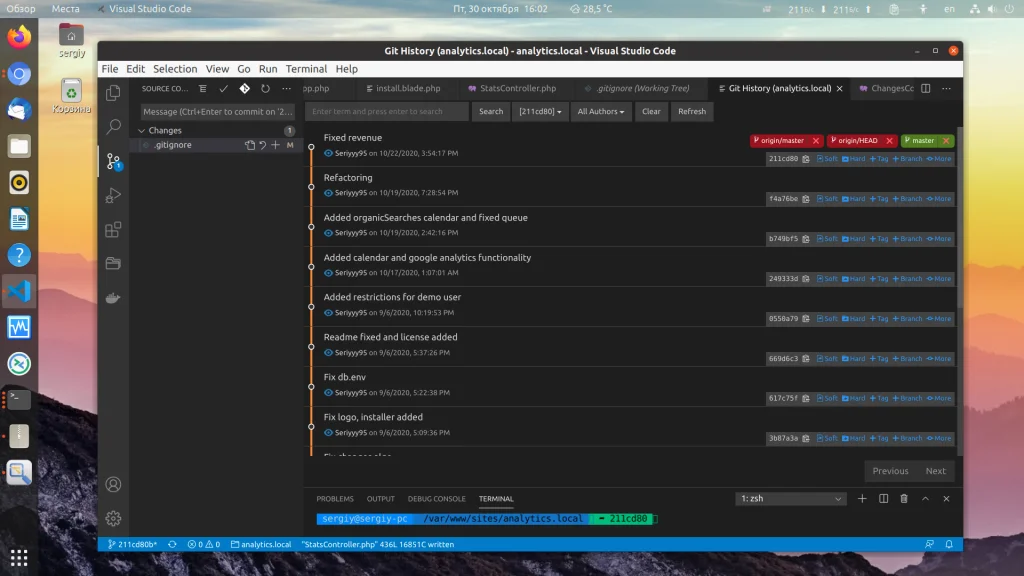The width and height of the screenshot is (1024, 576).
Task: Collapse the Changes section
Action: [142, 131]
